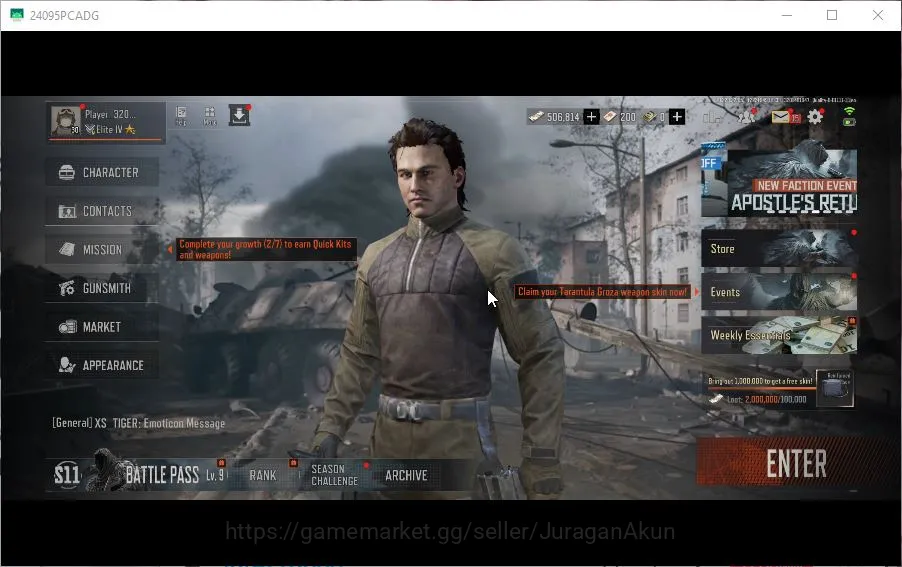Screen dimensions: 902x567
Task: Maximize the 24095PCADG window
Action: (x=832, y=15)
